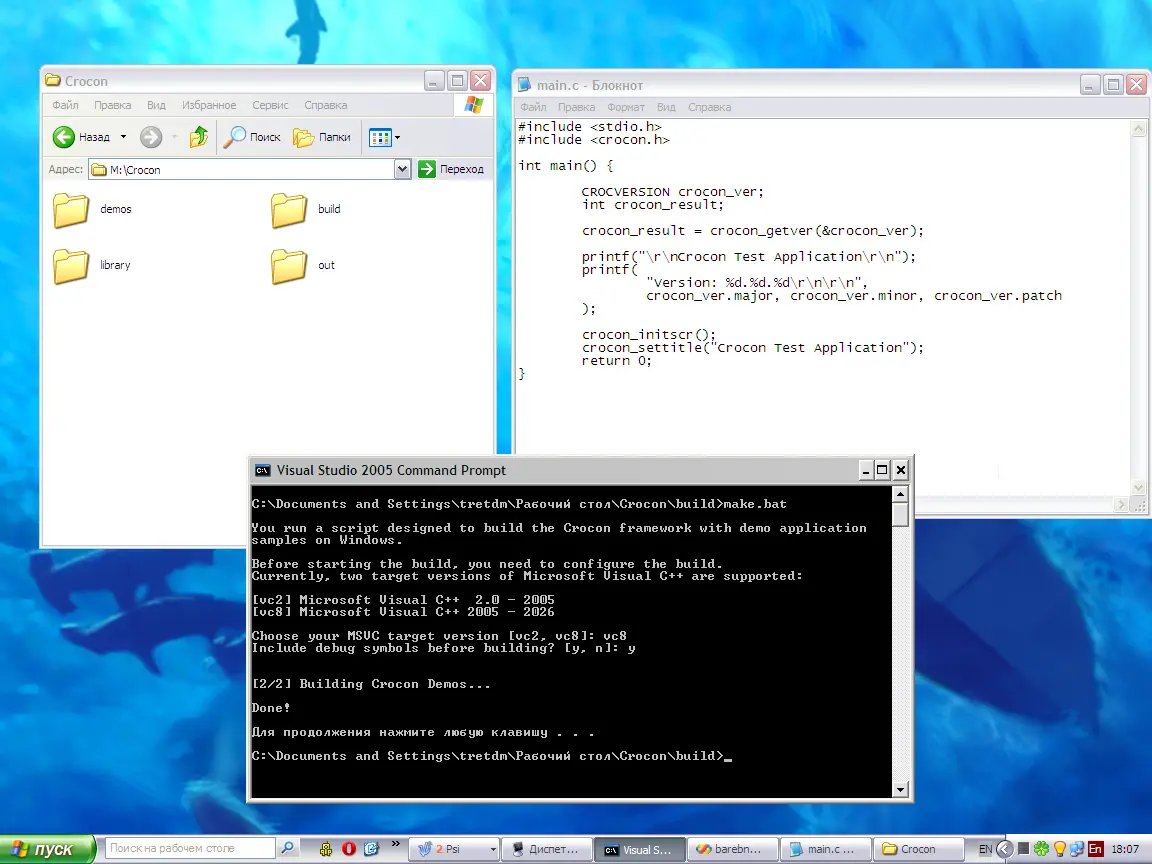
Task: Click Notepad vertical scrollbar up arrow
Action: pos(1138,129)
